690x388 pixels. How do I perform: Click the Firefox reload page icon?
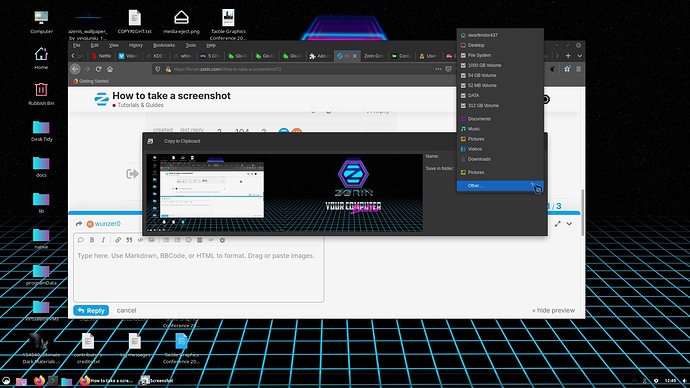(x=99, y=69)
